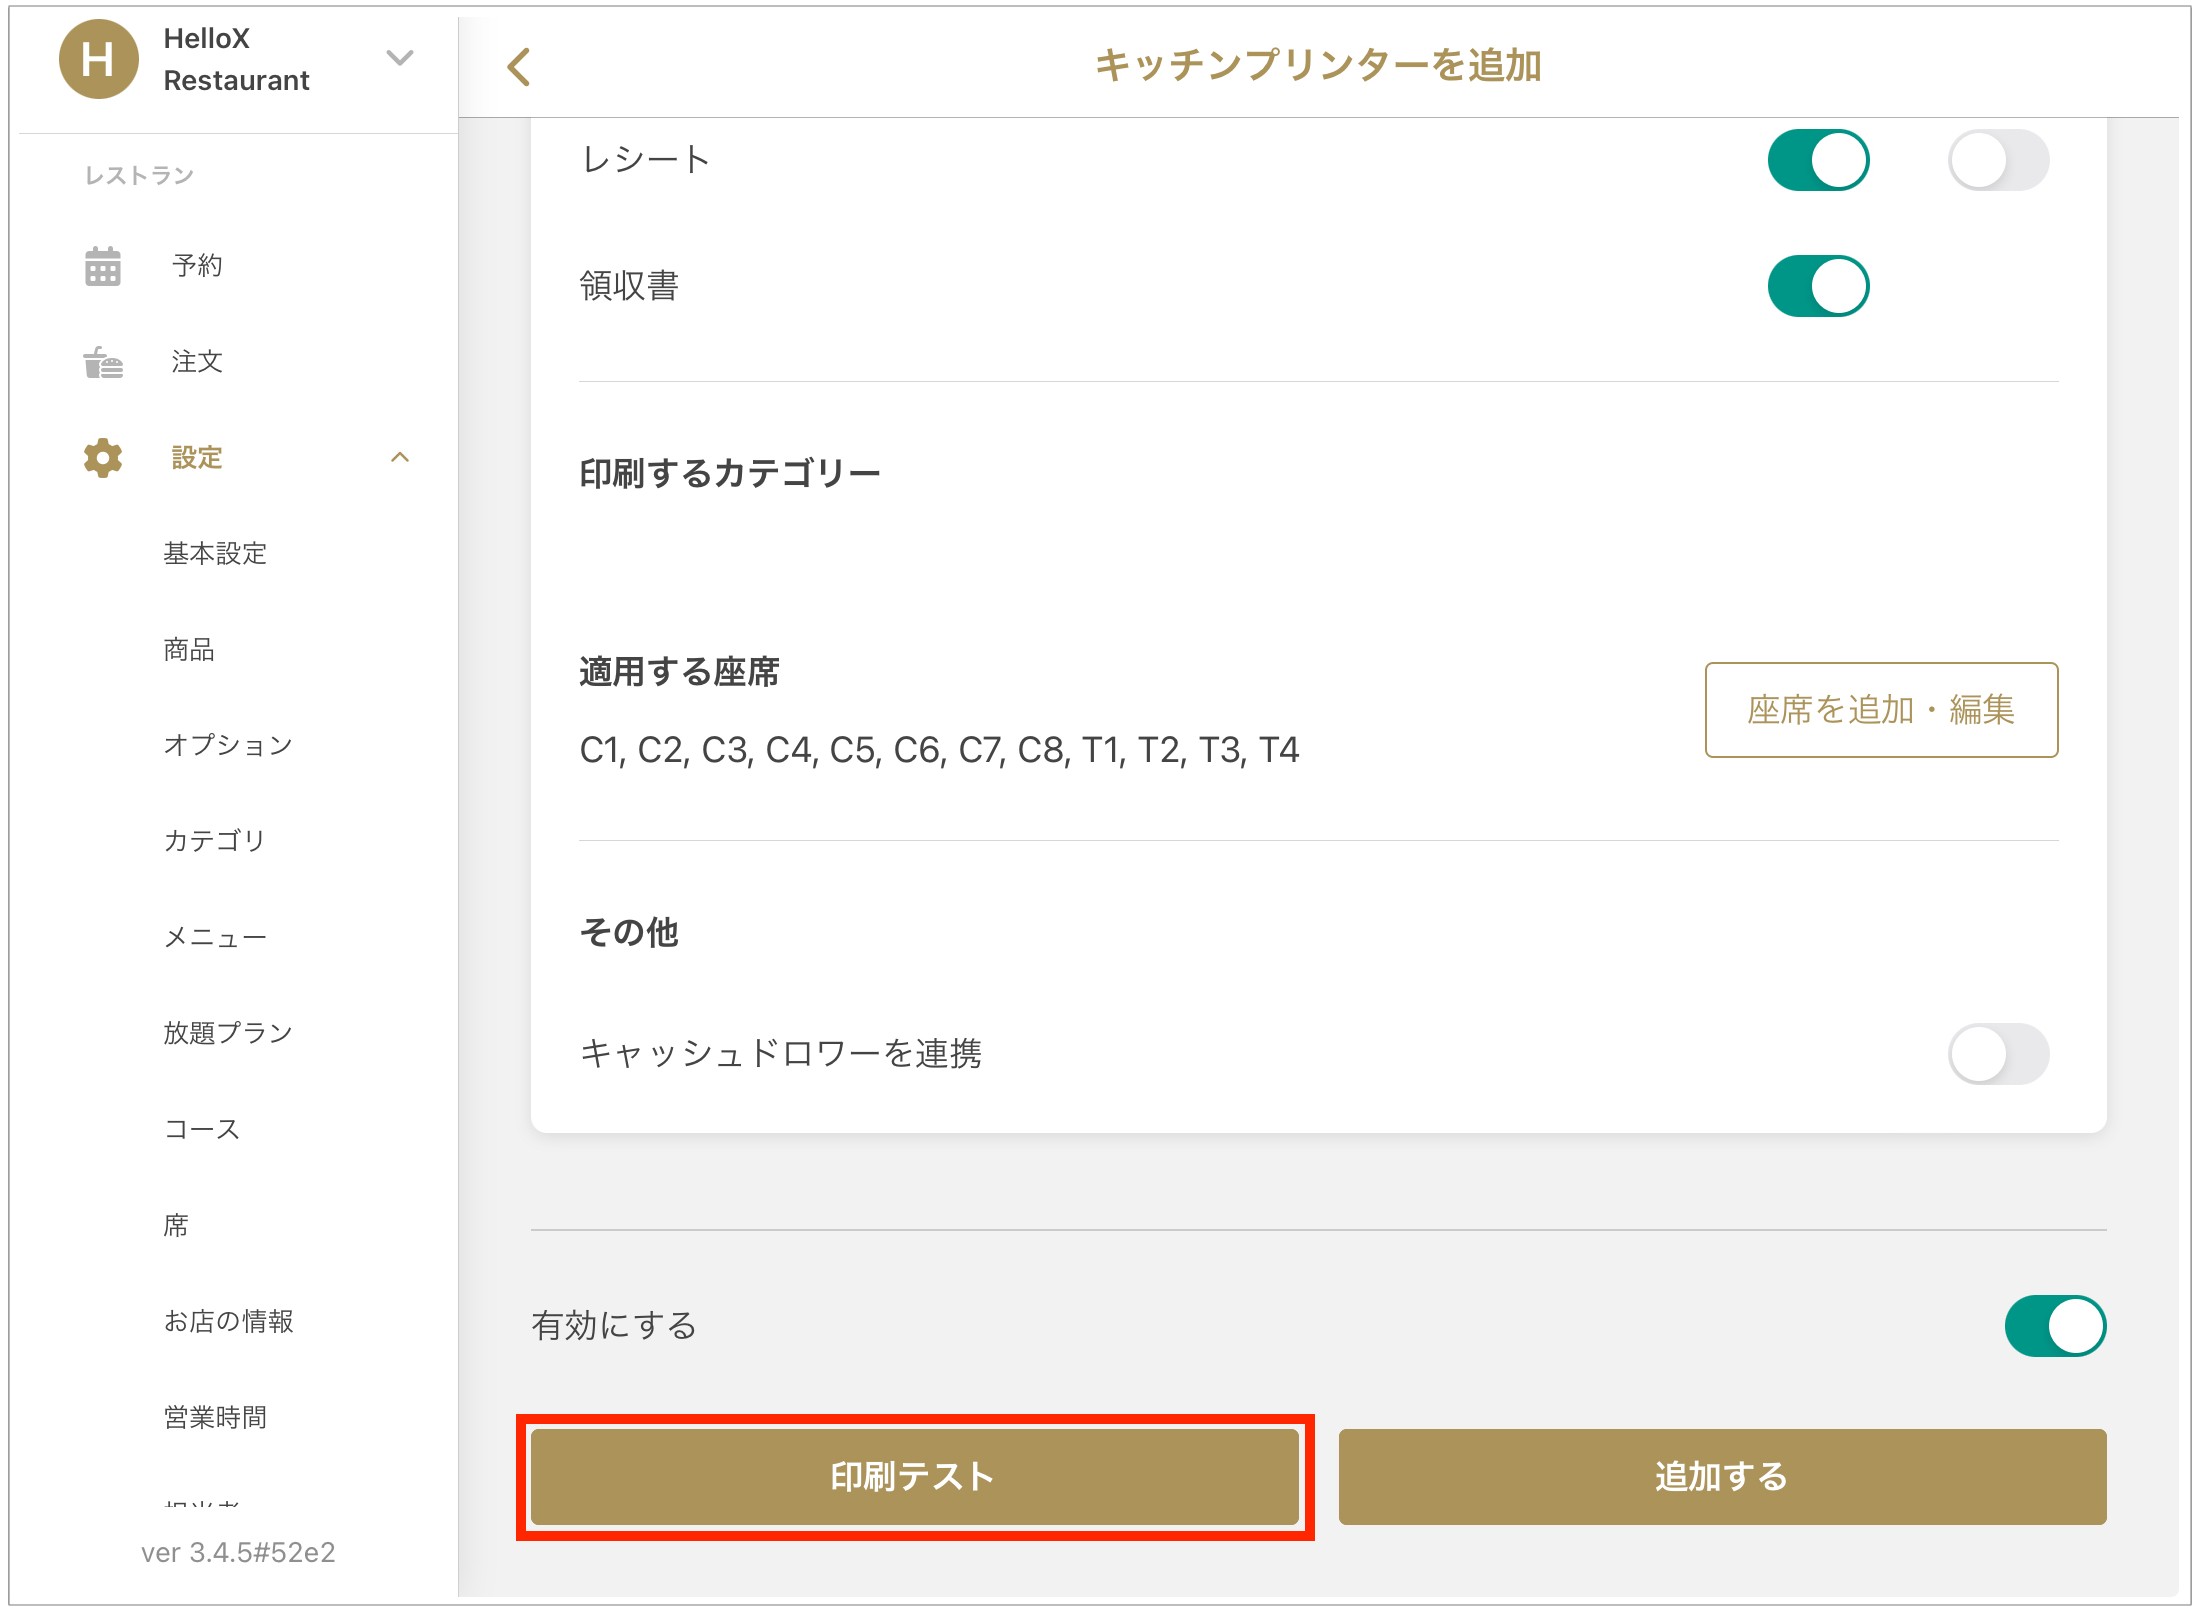Viewport: 2198px width, 1612px height.
Task: Click the back arrow icon in header
Action: 519,67
